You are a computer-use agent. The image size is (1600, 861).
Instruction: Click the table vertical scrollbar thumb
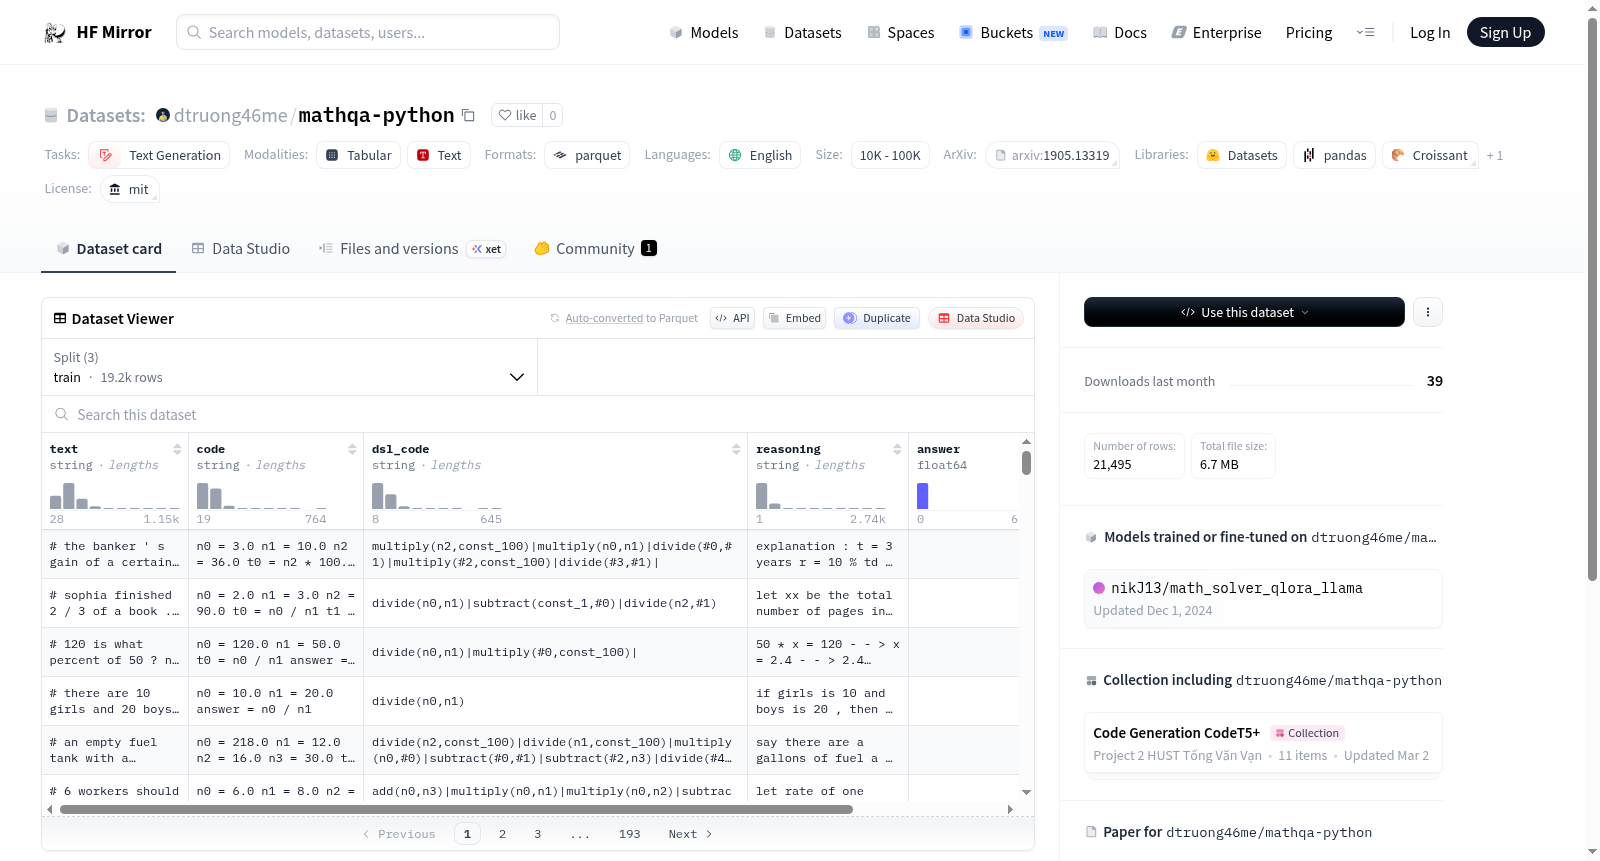(1026, 463)
